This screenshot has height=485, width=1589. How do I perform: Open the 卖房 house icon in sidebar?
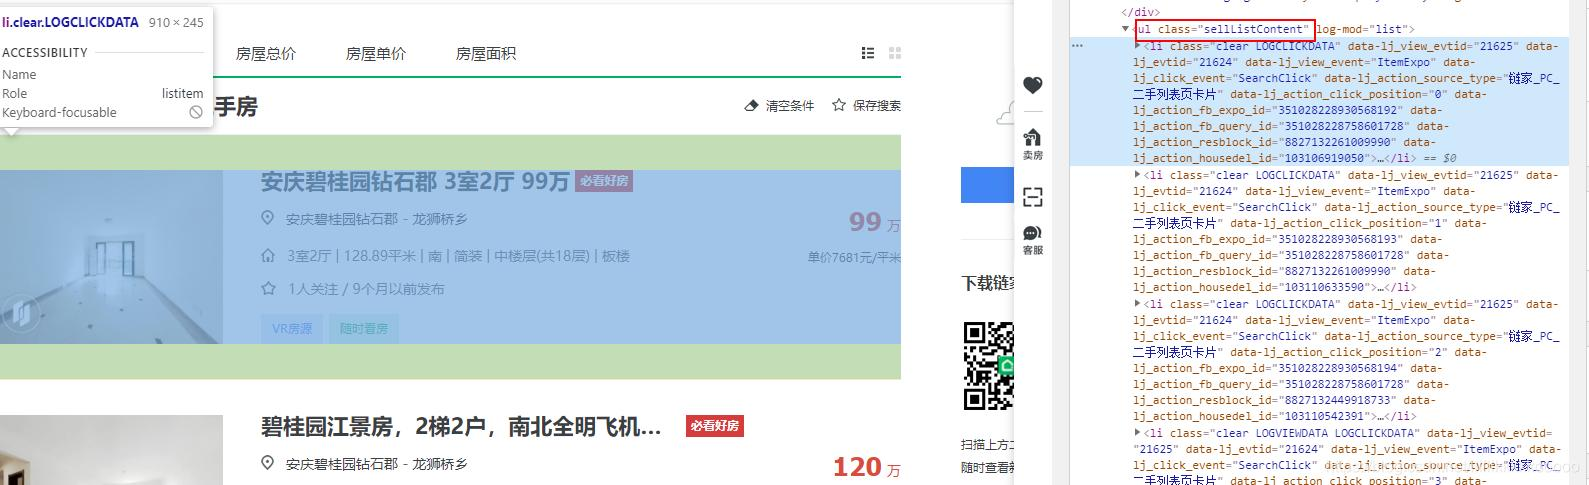(1033, 143)
